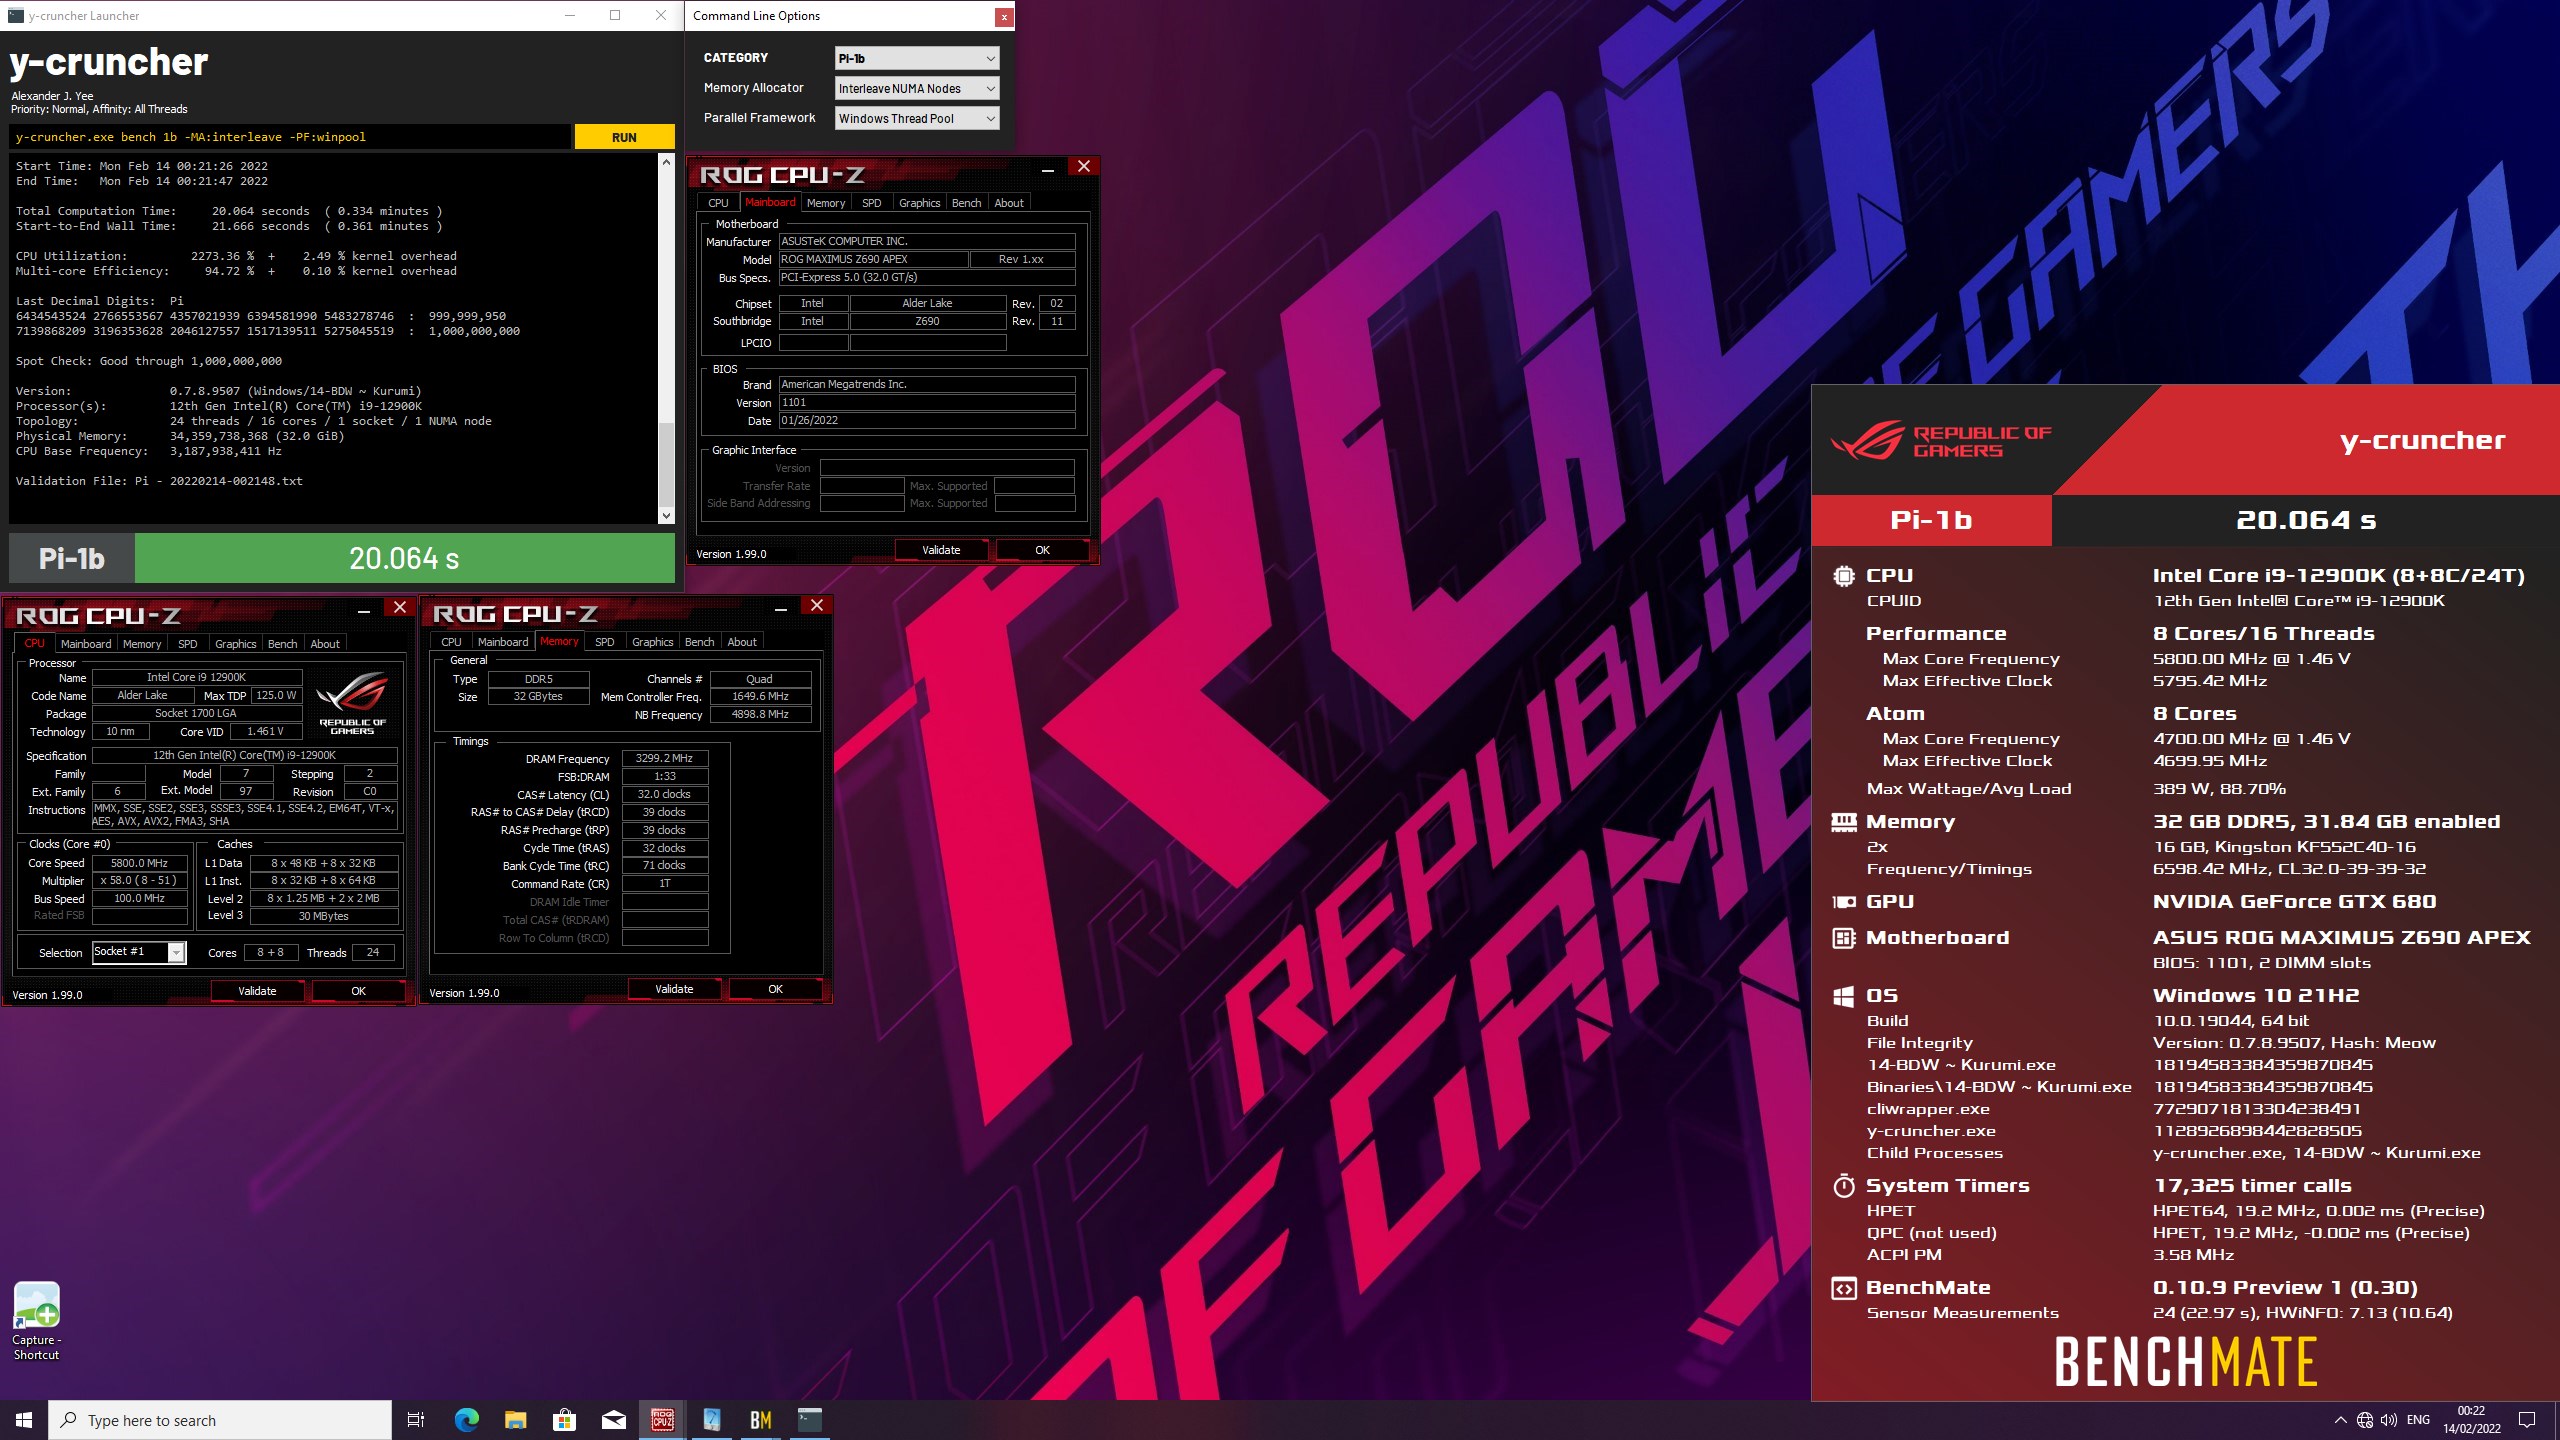Open Bench tab in CPU-Z CPU window

coord(282,644)
